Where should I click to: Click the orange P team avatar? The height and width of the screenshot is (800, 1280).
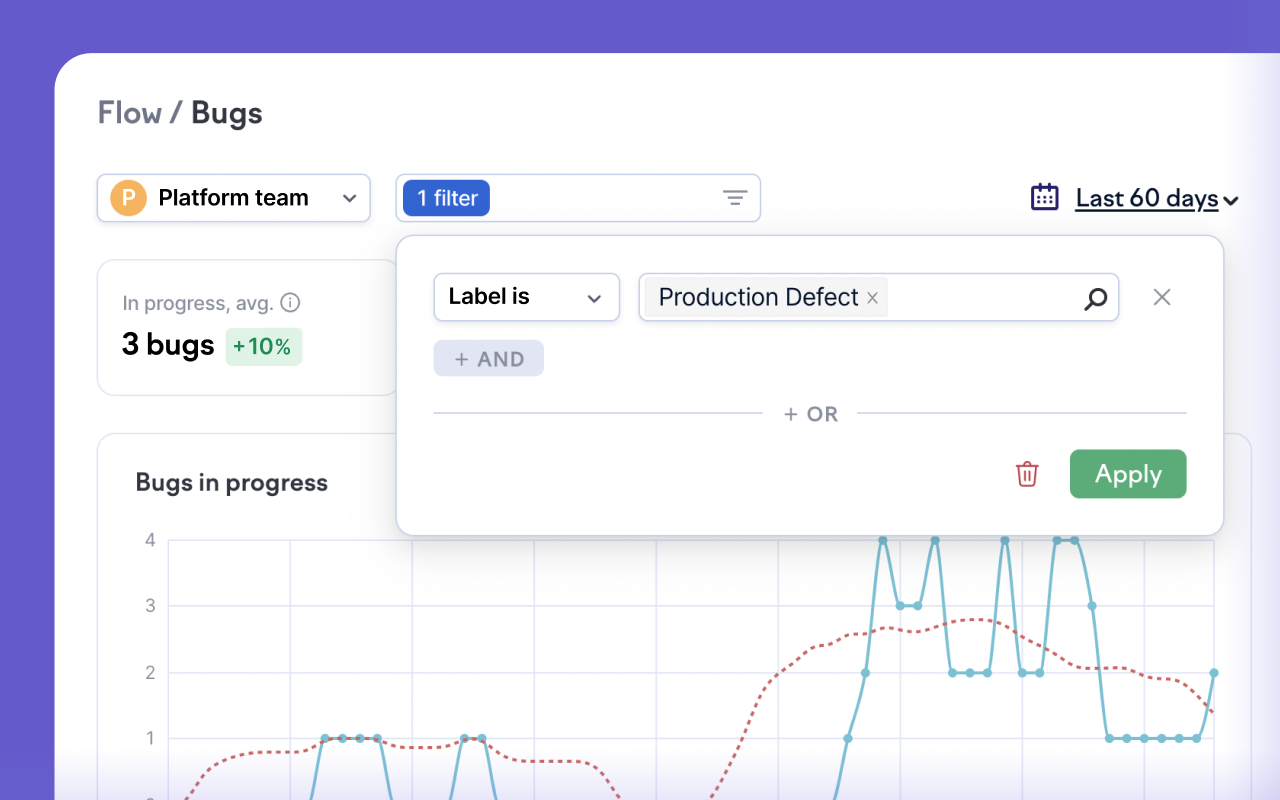tap(128, 198)
